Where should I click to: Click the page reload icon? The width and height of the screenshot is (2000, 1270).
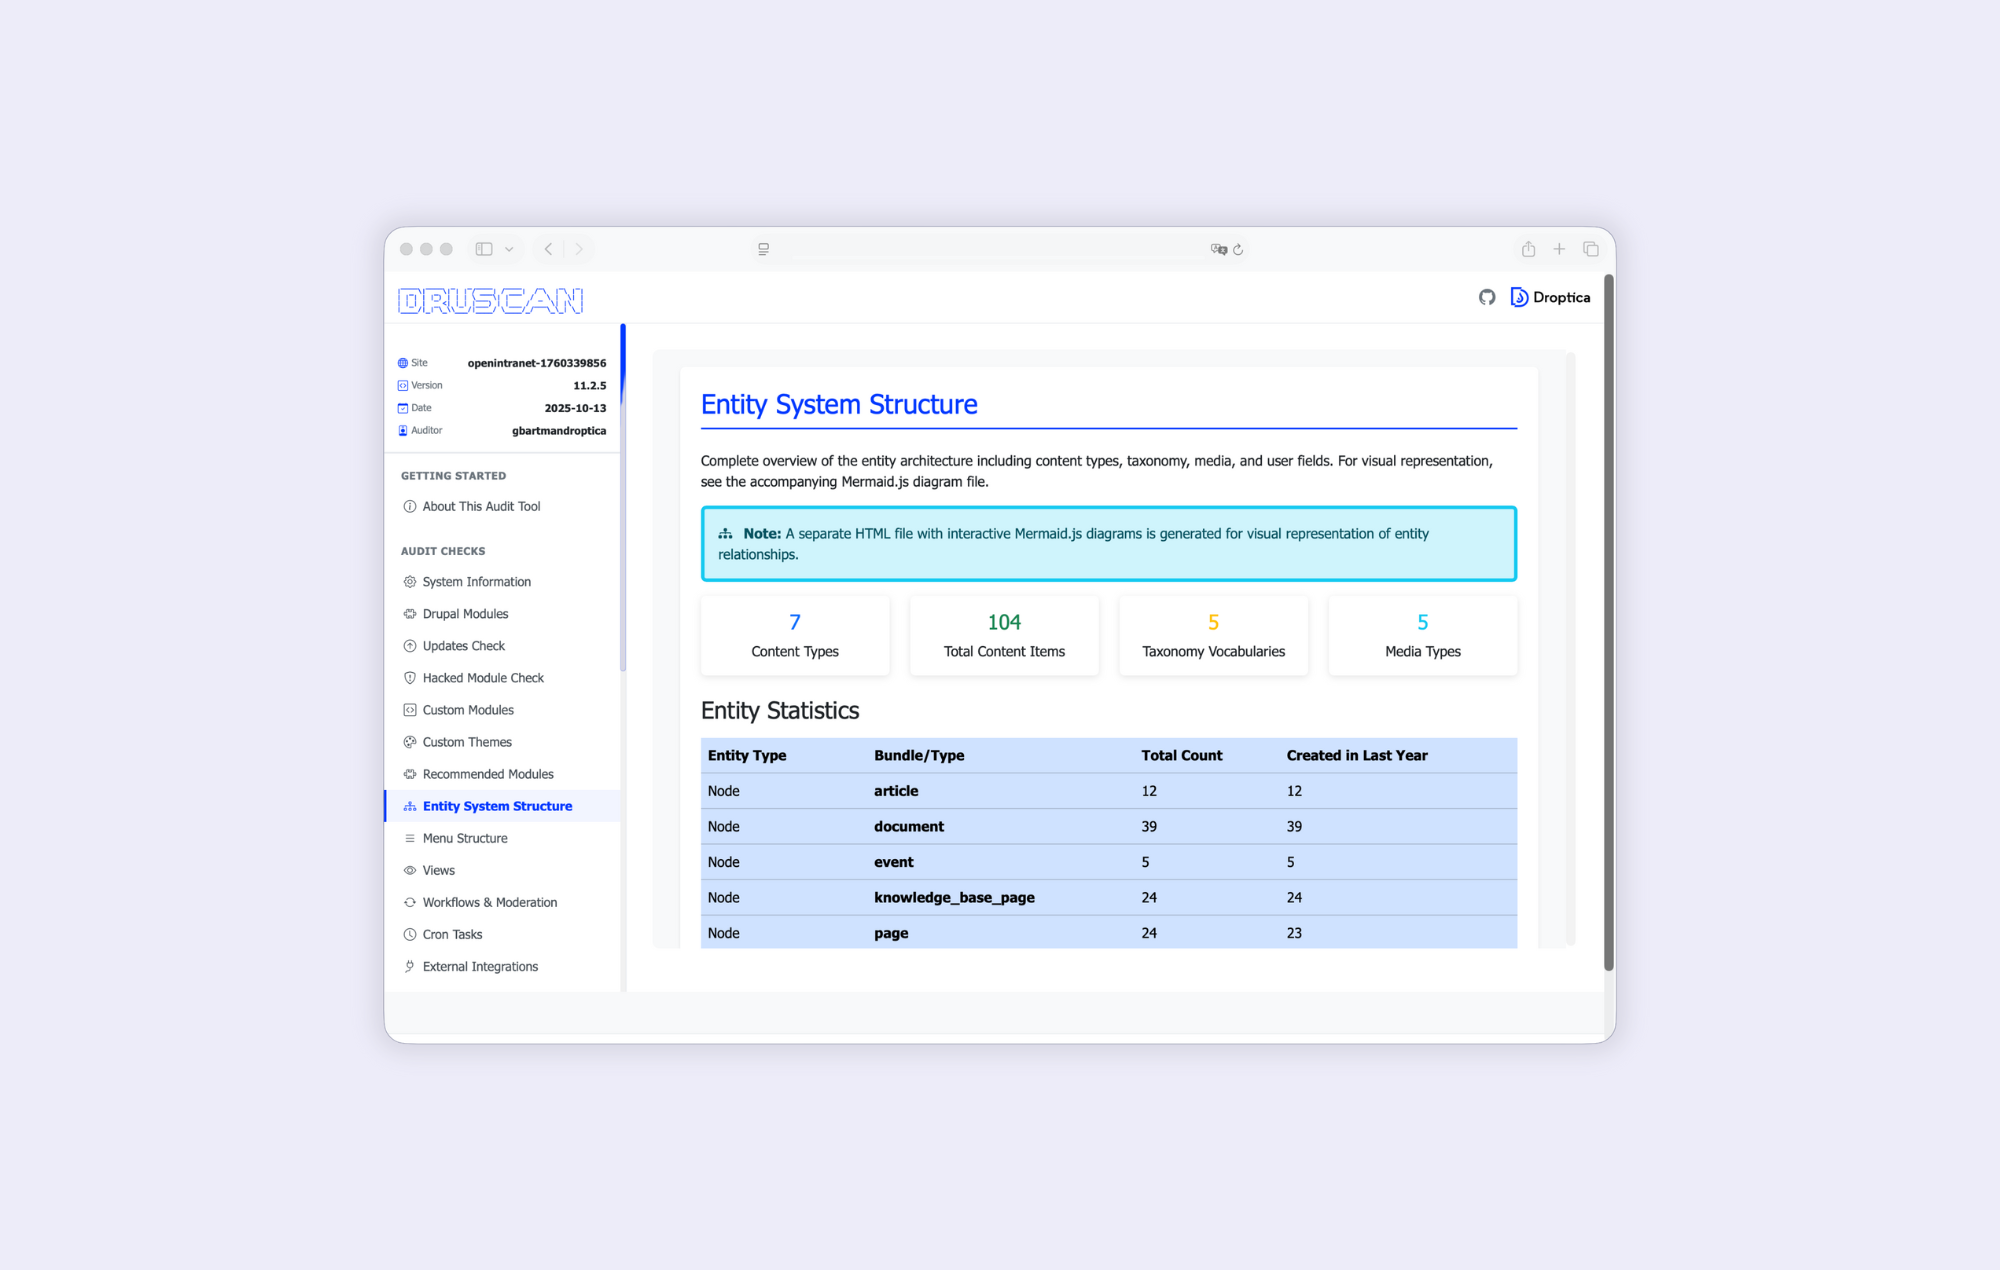pos(1238,249)
